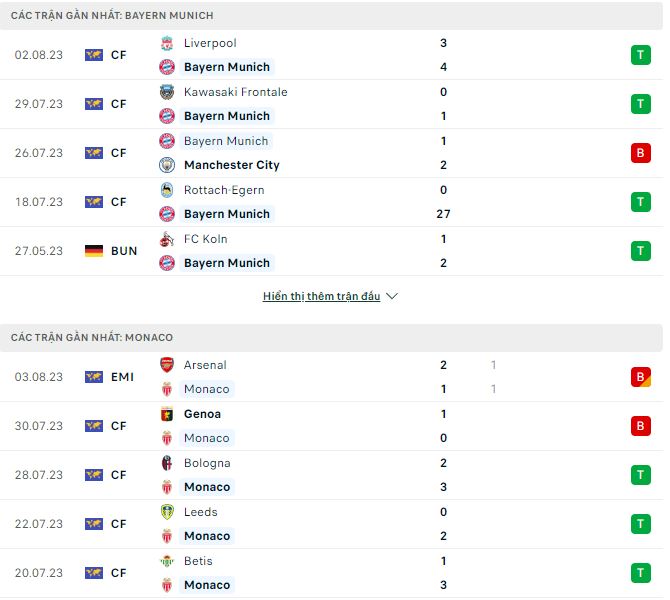Viewport: 670px width, 600px height.
Task: Open the 27-0 Rottach-Egern match score
Action: pos(443,214)
